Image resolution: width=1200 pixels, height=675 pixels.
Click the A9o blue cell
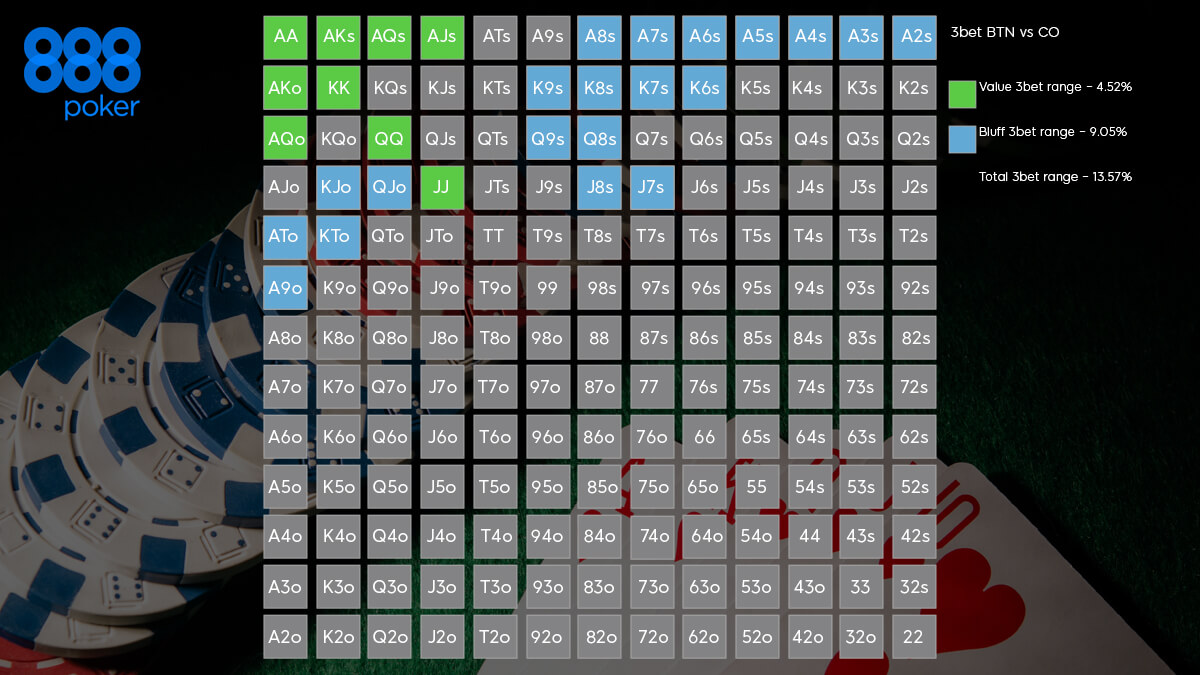click(285, 288)
